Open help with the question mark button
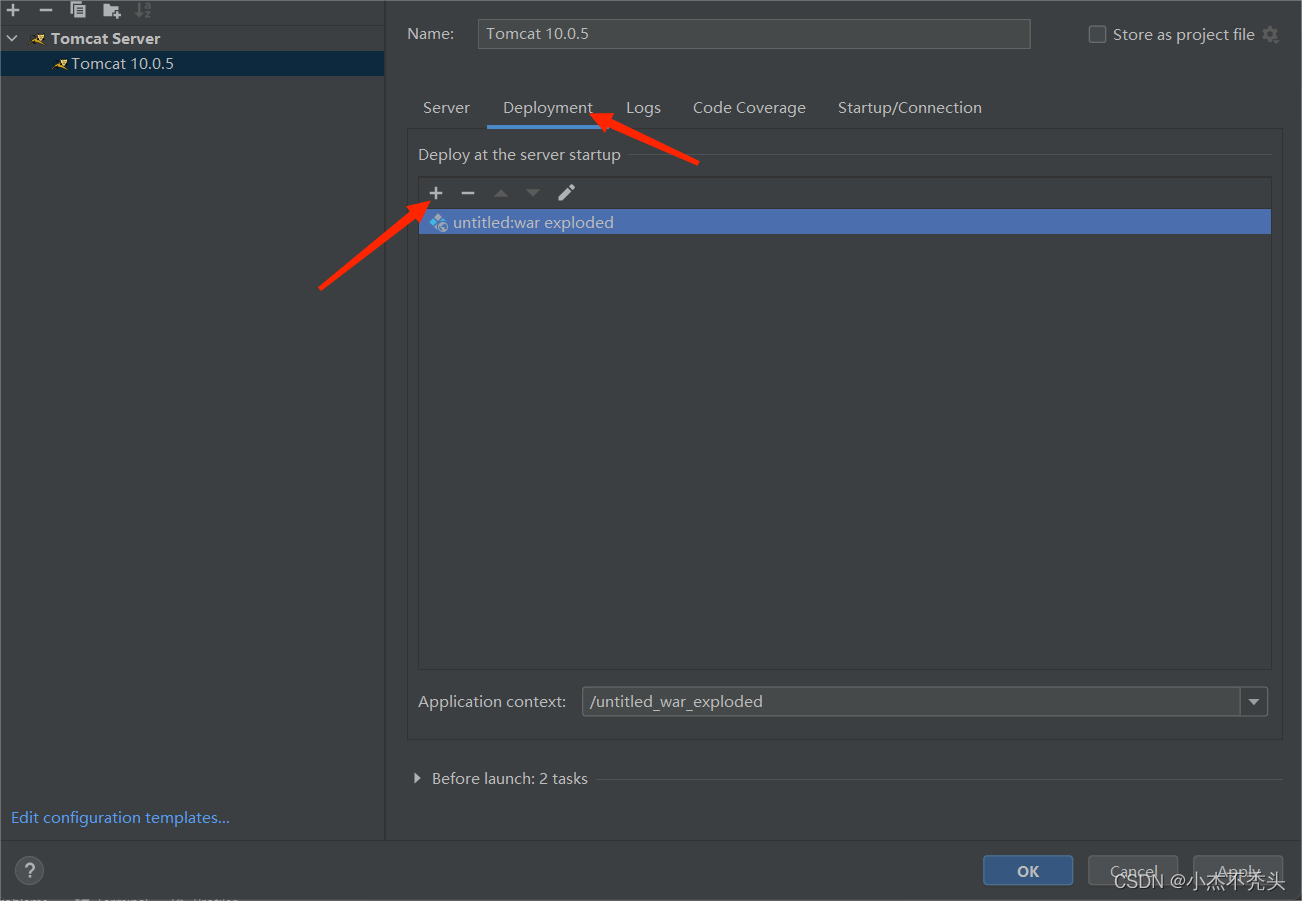 coord(30,870)
